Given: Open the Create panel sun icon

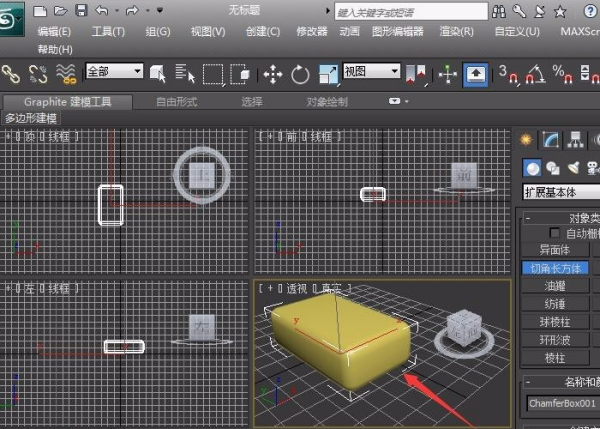Looking at the screenshot, I should tap(526, 140).
